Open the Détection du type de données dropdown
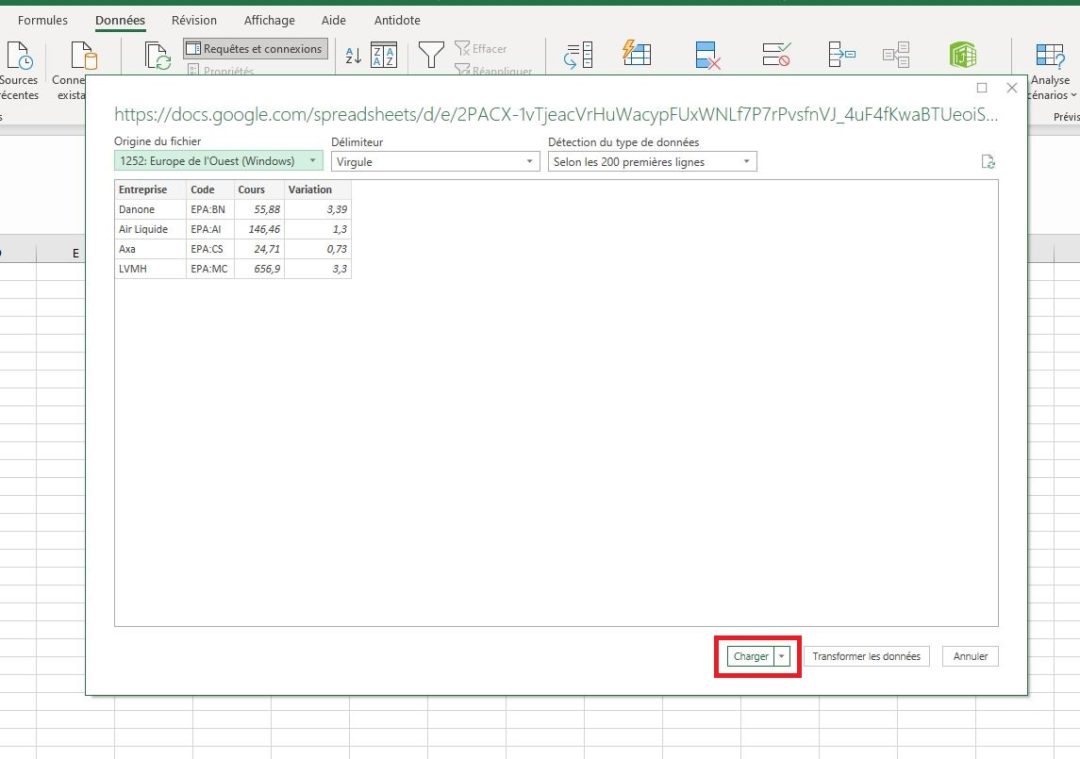This screenshot has width=1080, height=759. click(745, 161)
